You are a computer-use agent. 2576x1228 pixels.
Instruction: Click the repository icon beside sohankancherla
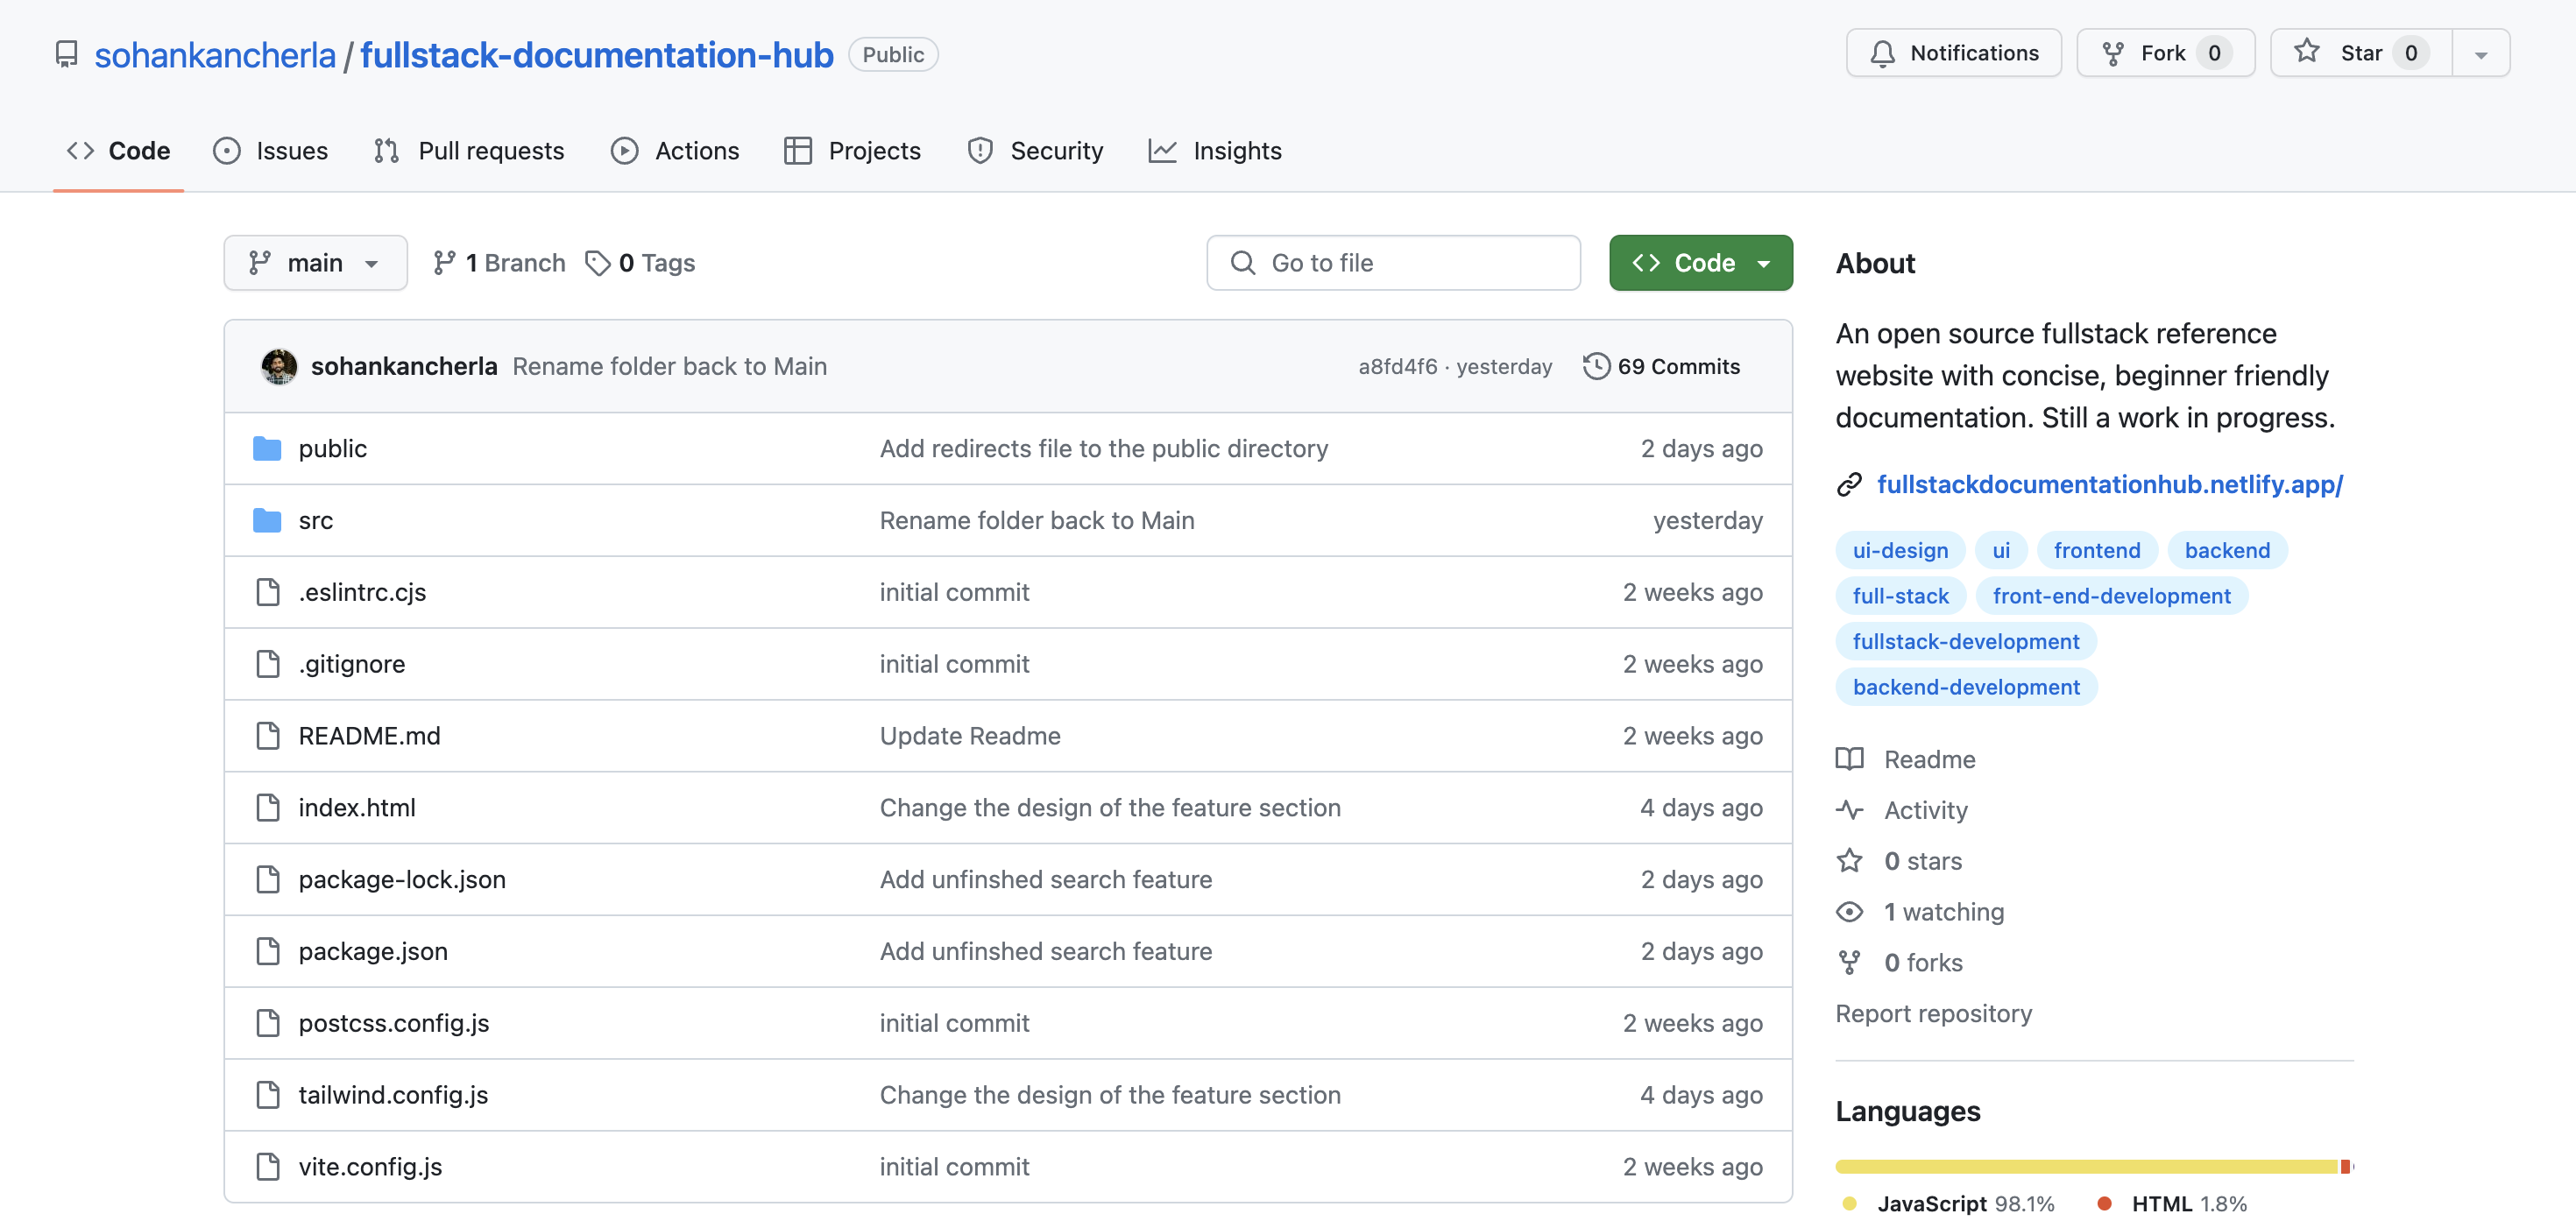(66, 54)
